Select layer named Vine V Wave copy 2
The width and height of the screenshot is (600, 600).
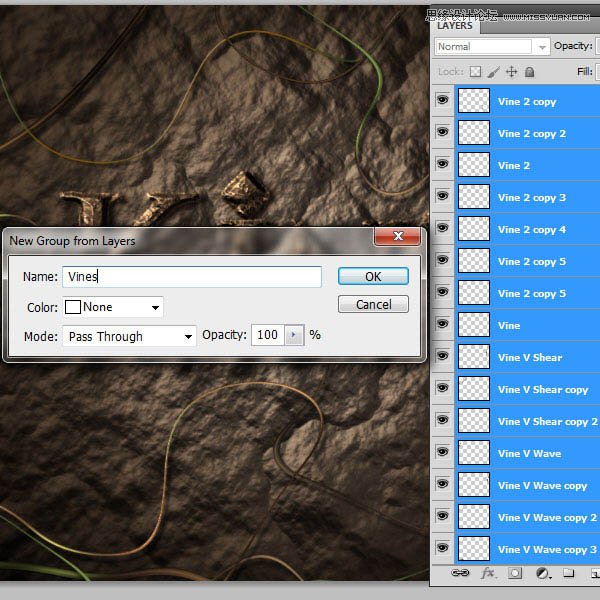(x=528, y=517)
